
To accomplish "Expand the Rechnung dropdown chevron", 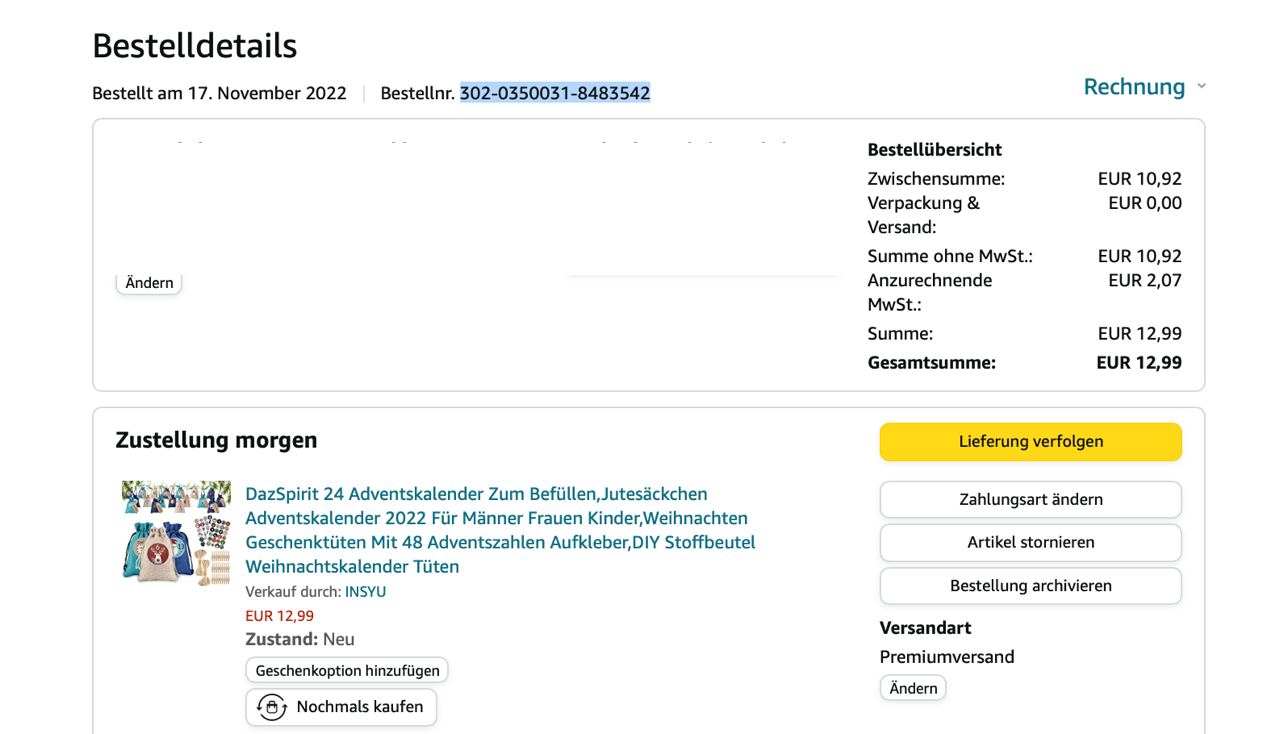I will coord(1201,86).
